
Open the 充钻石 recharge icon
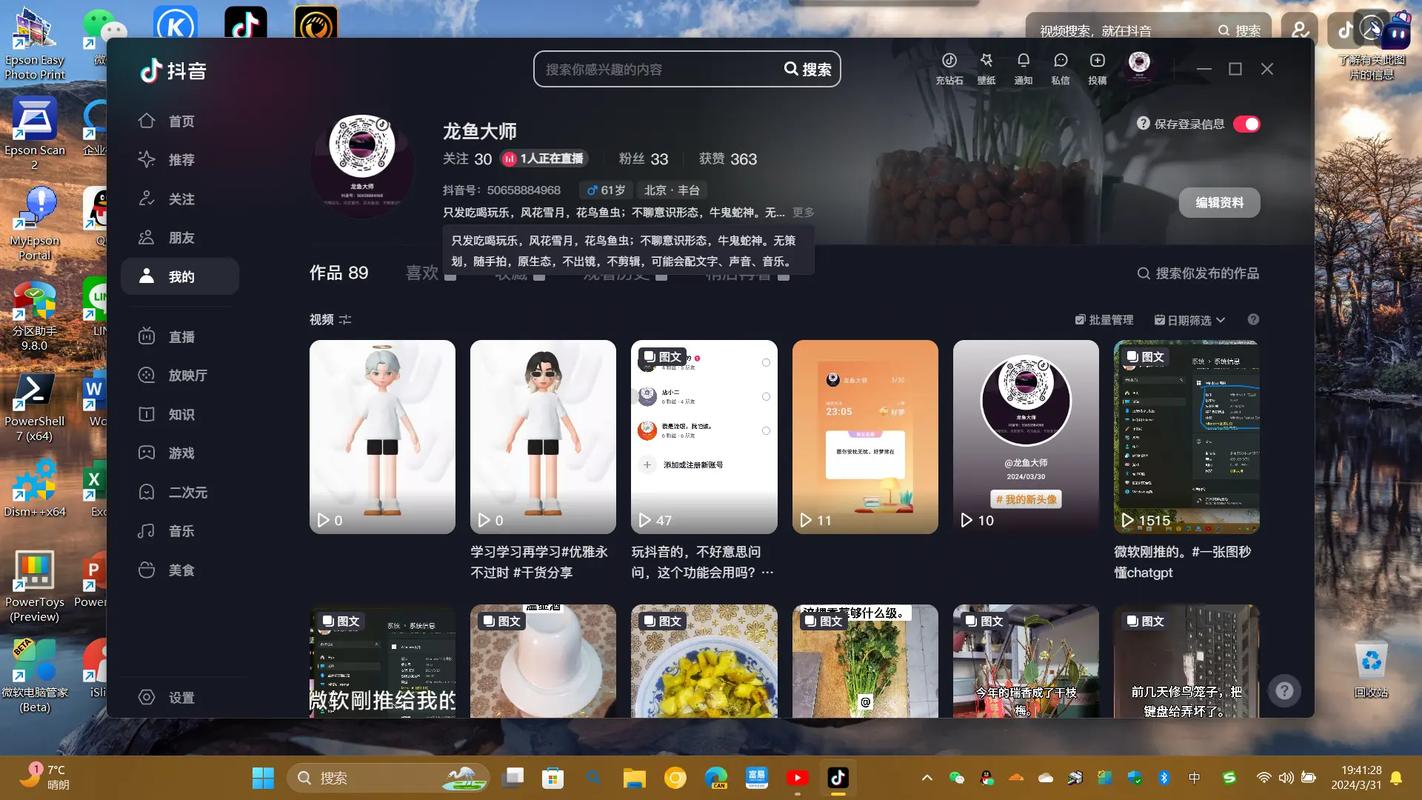(948, 61)
